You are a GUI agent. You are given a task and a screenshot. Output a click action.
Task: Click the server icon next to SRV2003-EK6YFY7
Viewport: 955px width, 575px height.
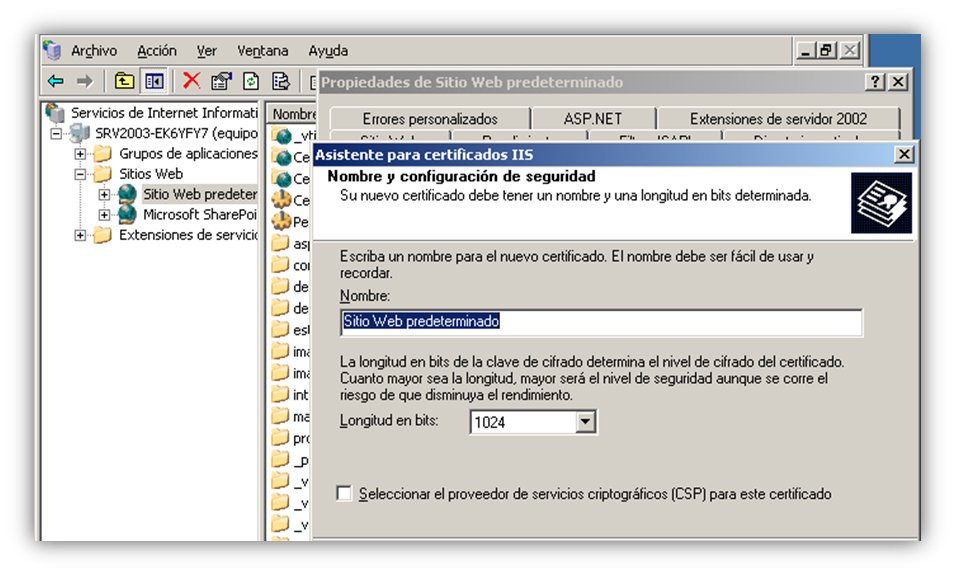pos(80,133)
